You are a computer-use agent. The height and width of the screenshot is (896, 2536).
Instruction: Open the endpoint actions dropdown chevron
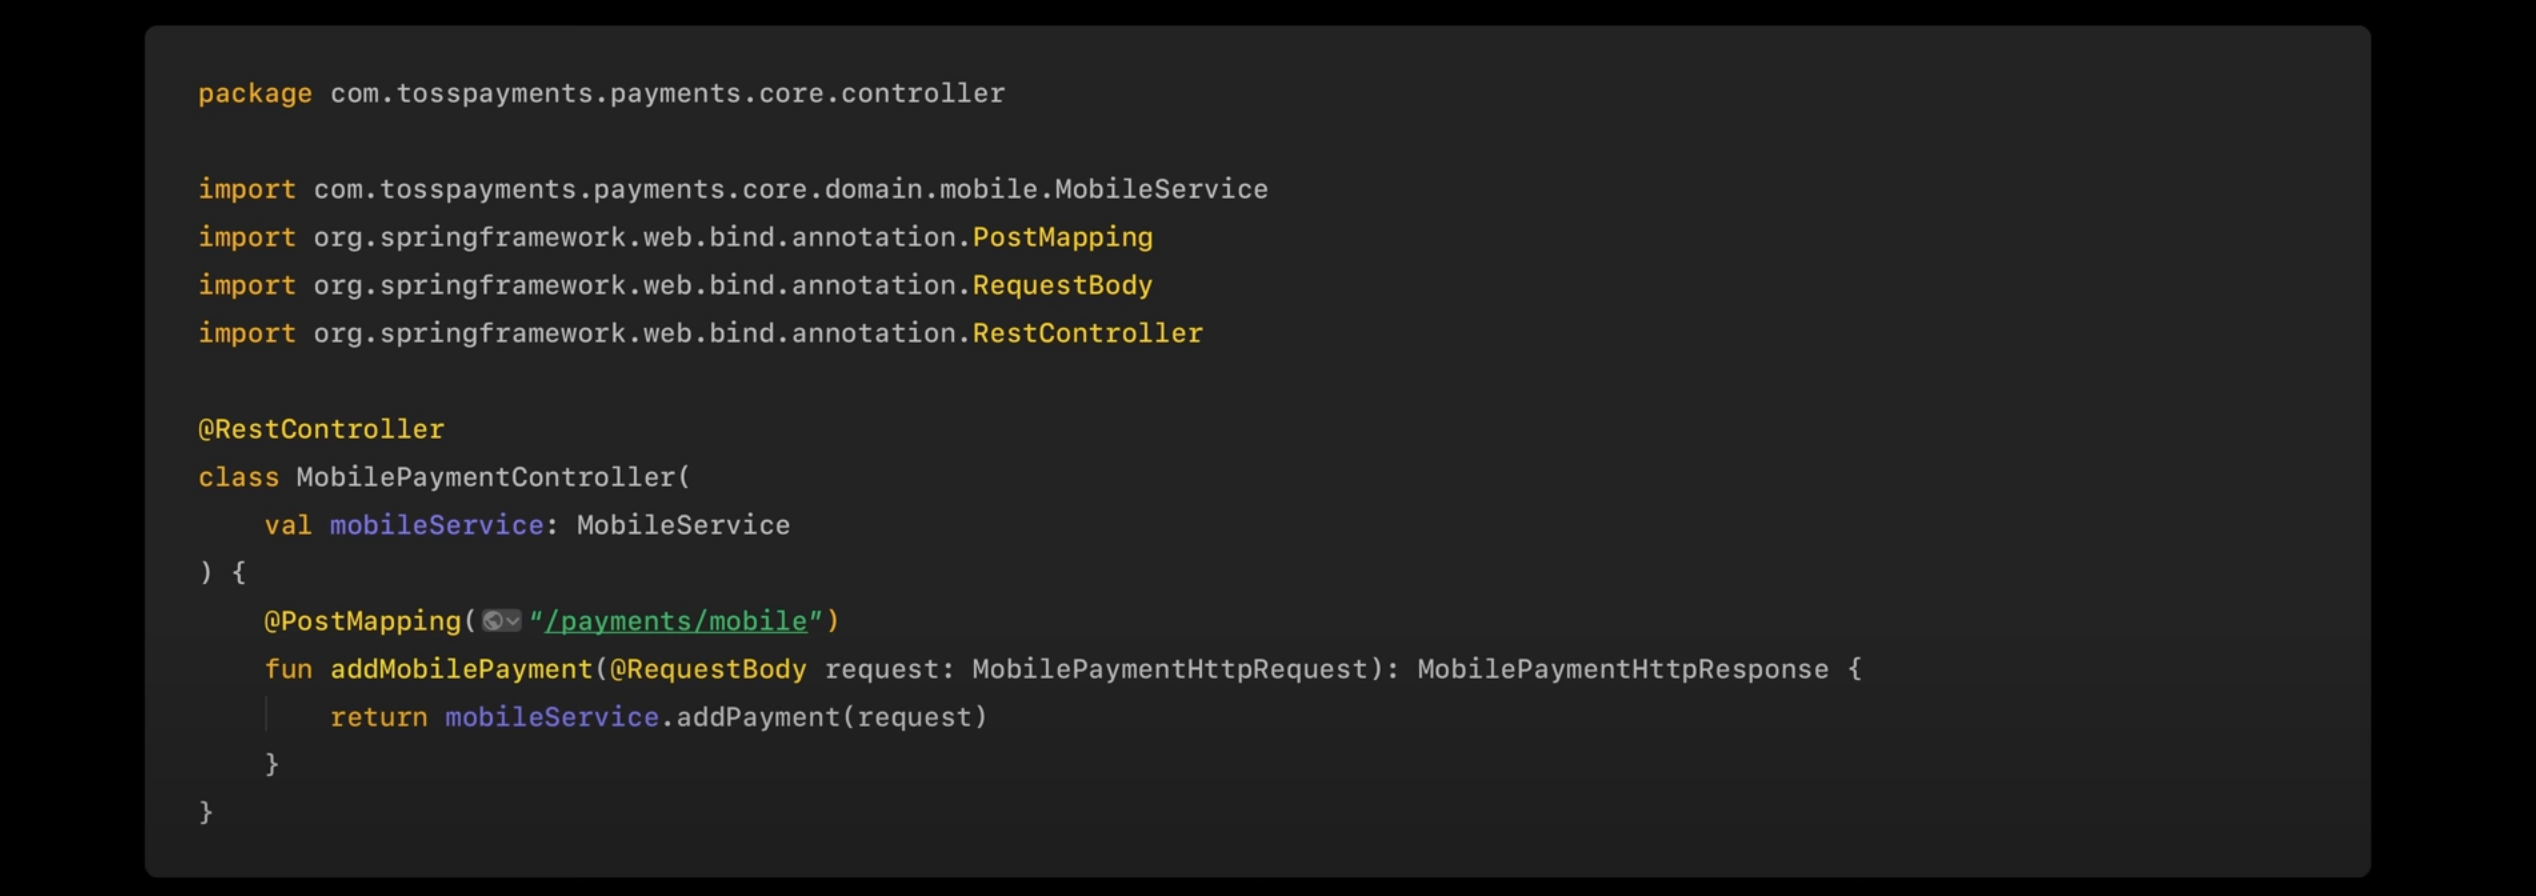click(x=513, y=621)
